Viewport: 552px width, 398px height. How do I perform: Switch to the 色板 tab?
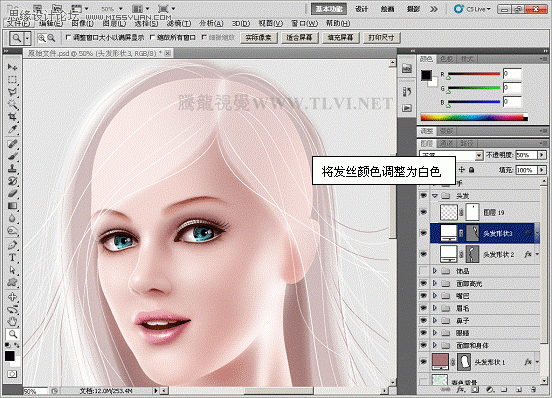coord(447,59)
